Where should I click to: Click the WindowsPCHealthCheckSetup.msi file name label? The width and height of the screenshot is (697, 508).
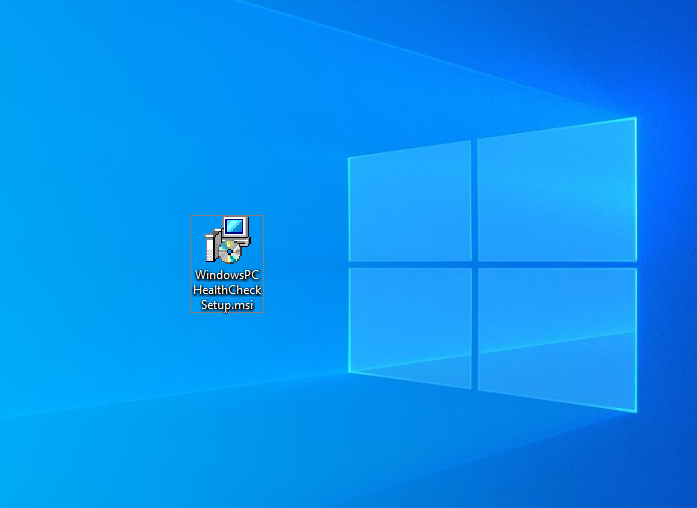click(227, 290)
